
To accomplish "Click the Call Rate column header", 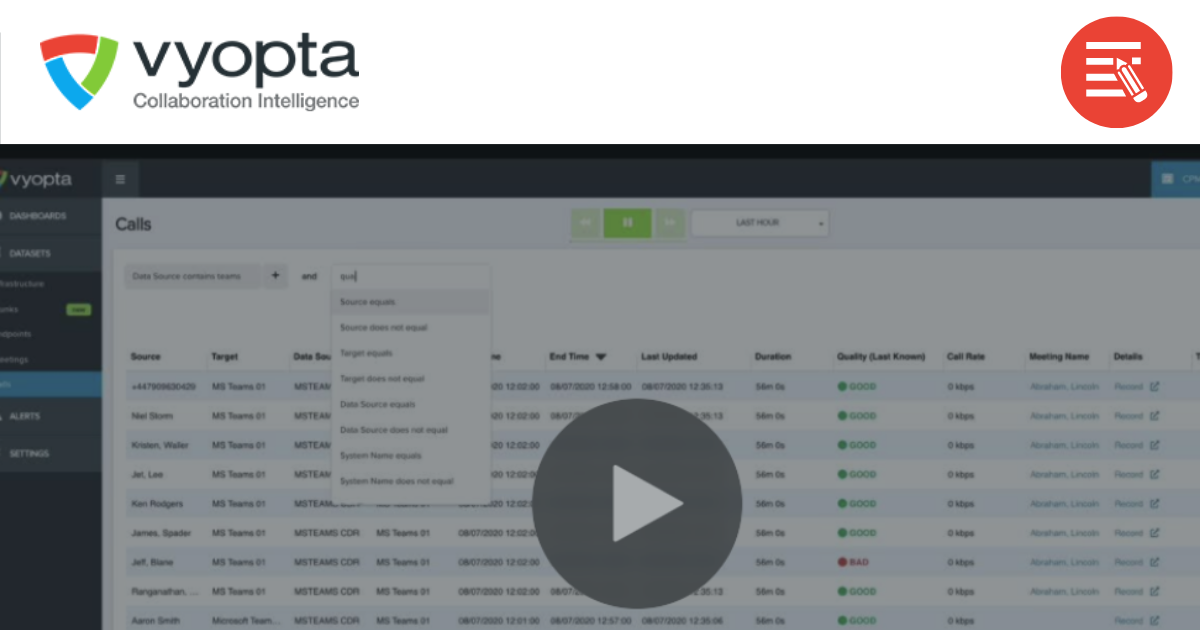I will pyautogui.click(x=966, y=357).
